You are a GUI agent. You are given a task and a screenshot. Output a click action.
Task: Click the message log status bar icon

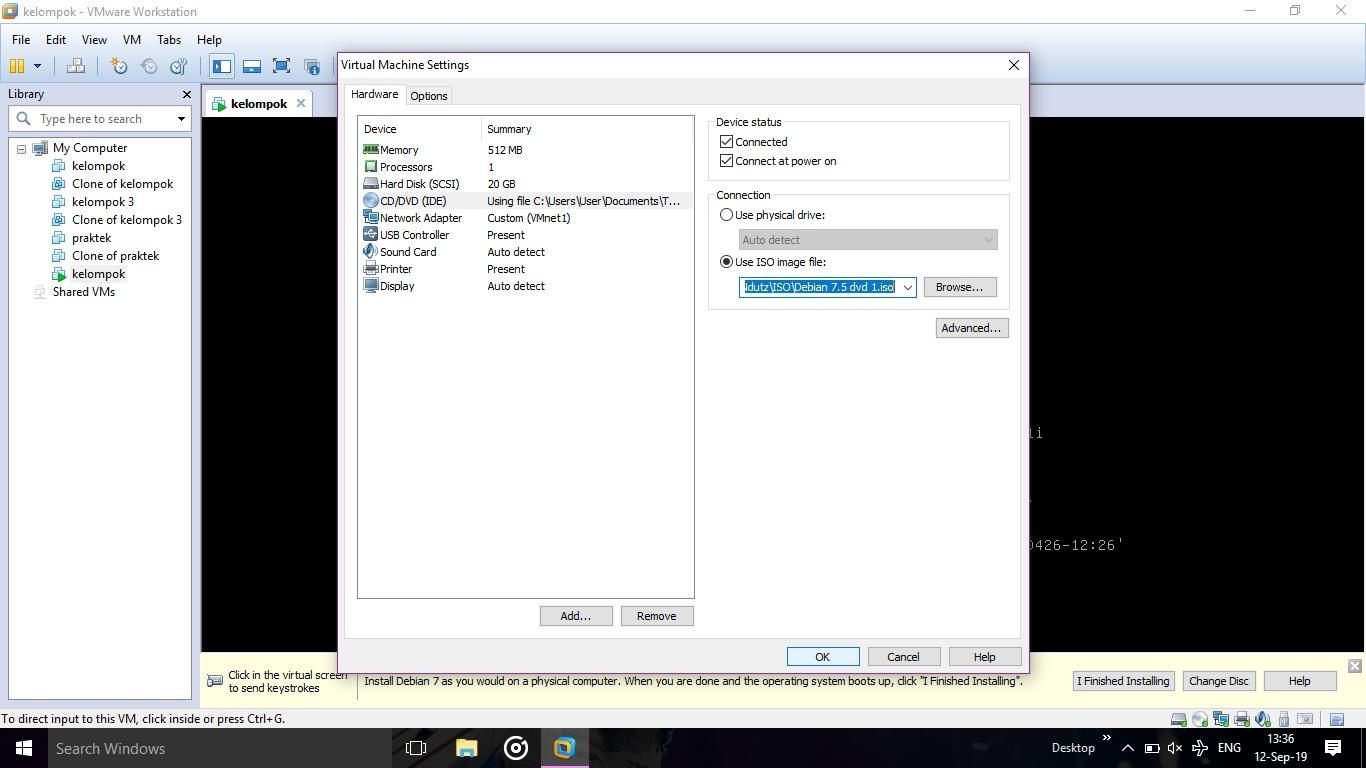point(1337,719)
